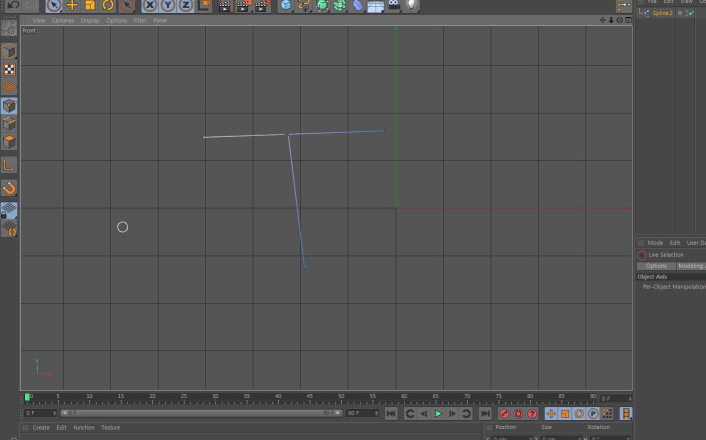Screen dimensions: 706x440
Task: Select the Live Selection tool in top toolbar
Action: [x=54, y=5]
